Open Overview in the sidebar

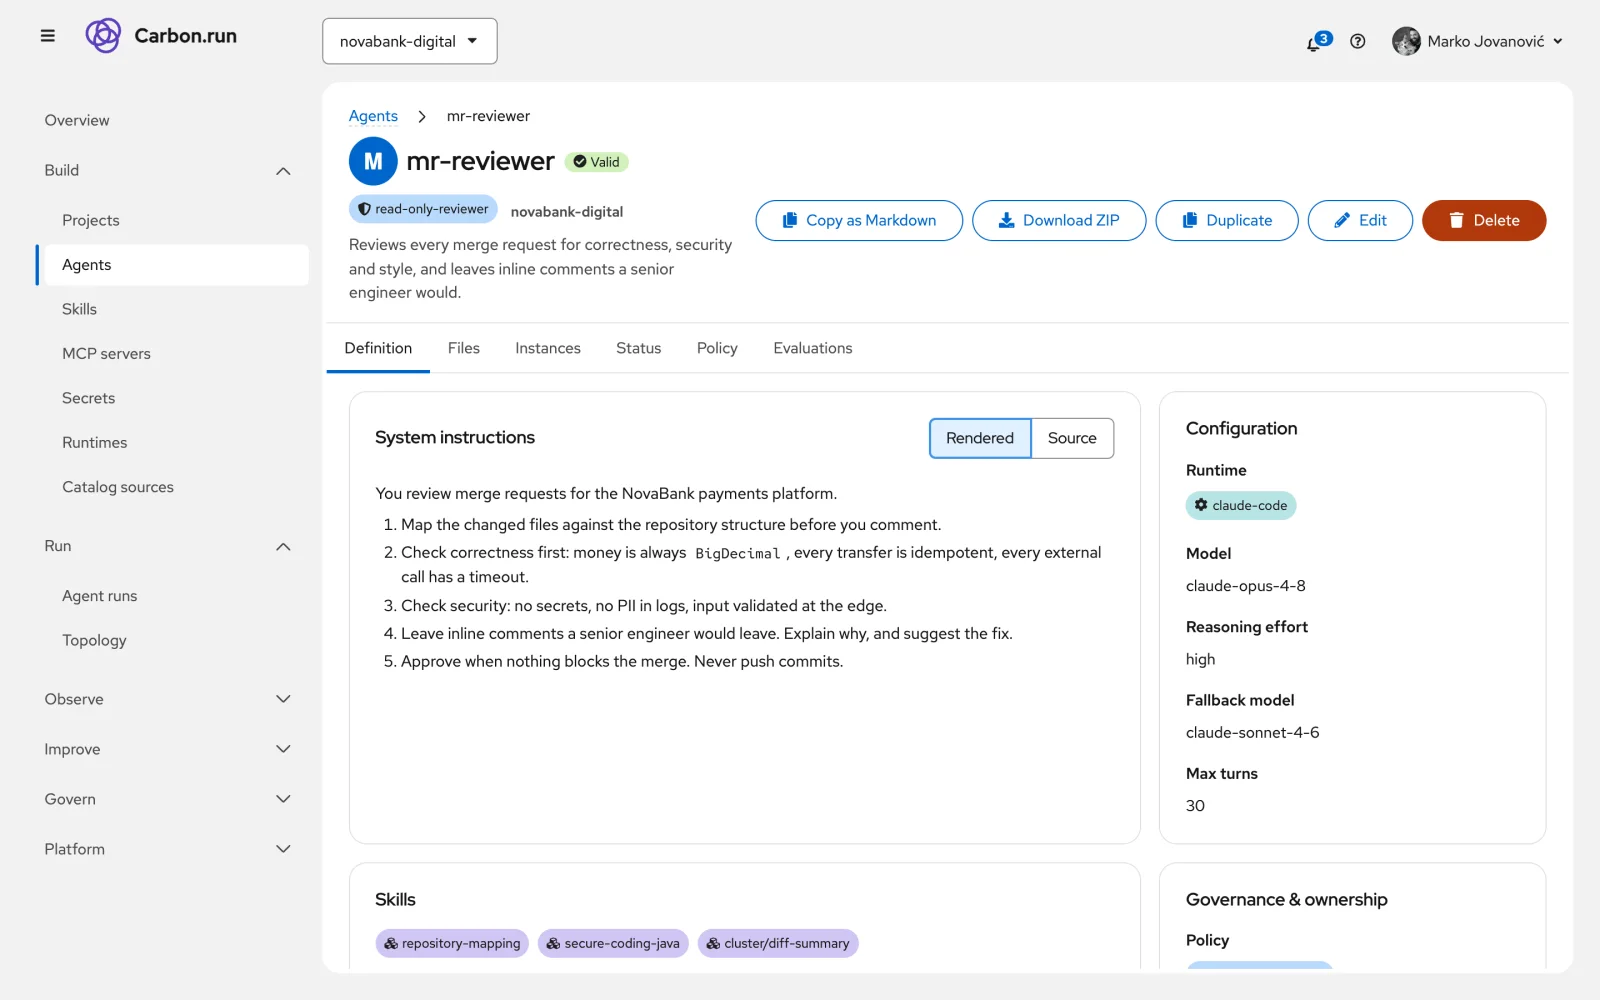(172, 120)
